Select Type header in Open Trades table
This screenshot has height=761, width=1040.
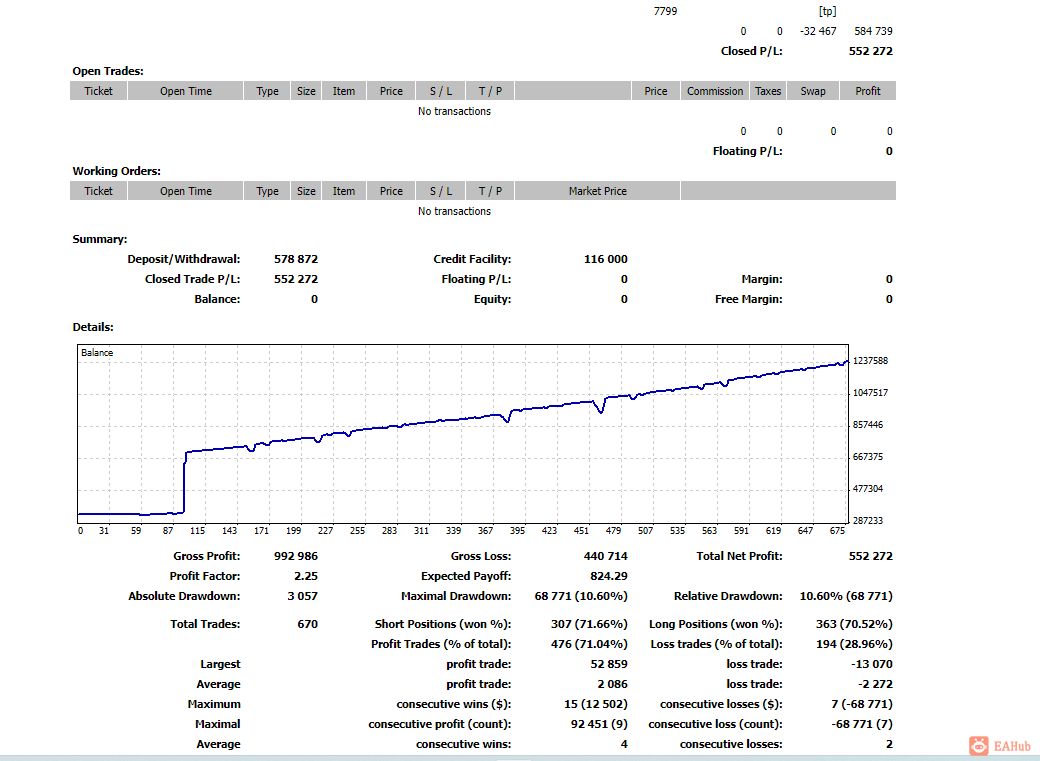(x=267, y=91)
